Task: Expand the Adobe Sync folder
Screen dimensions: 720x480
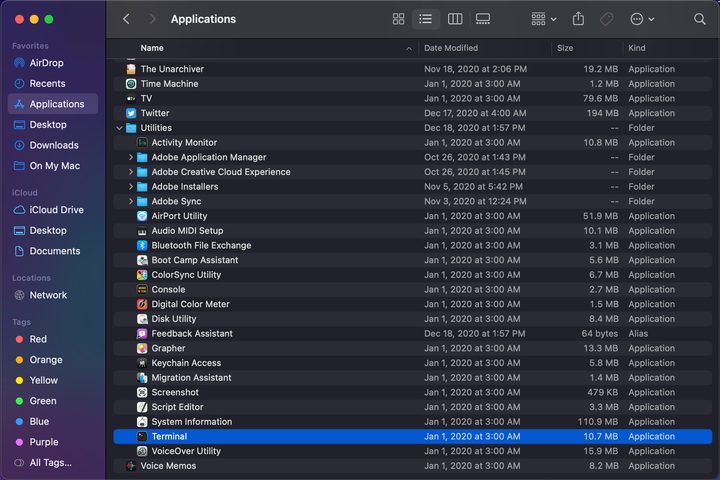Action: point(130,202)
